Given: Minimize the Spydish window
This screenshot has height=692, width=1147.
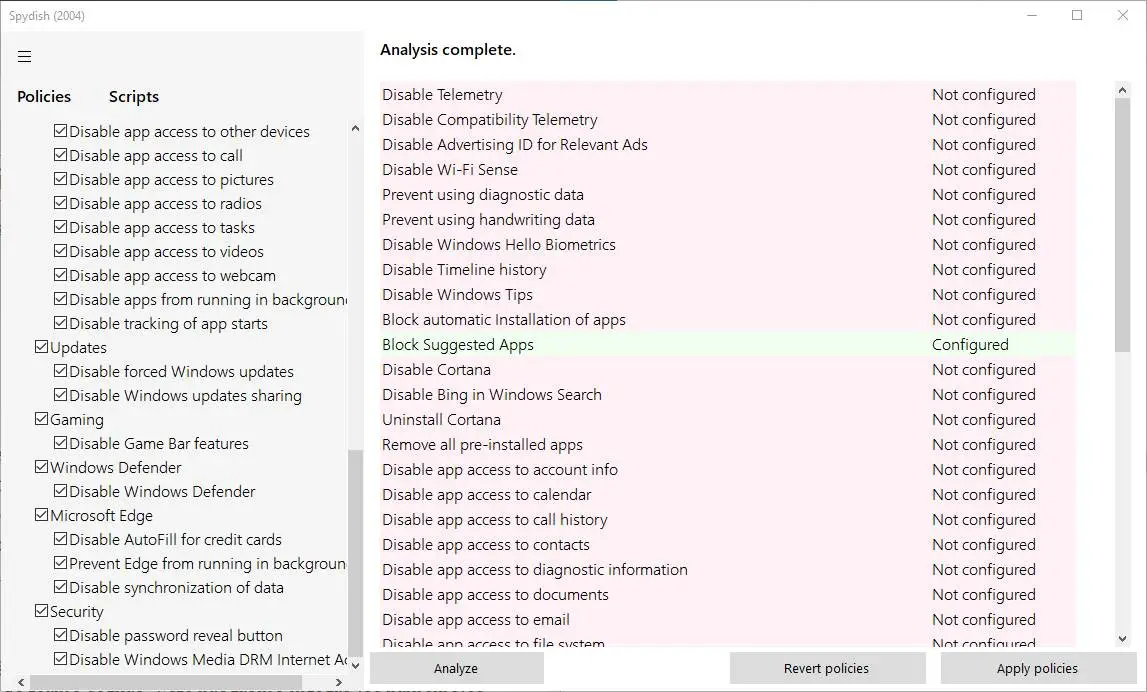Looking at the screenshot, I should 1031,15.
